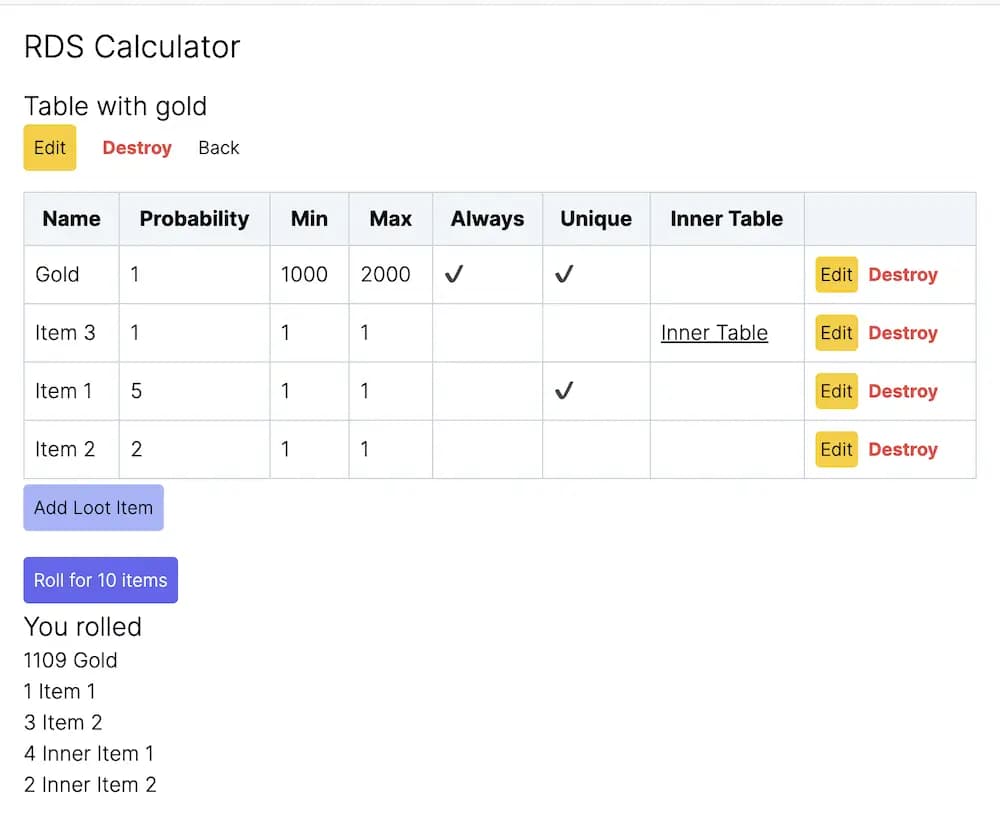This screenshot has width=1000, height=834.
Task: Click the rolled result 1109 Gold
Action: 70,660
